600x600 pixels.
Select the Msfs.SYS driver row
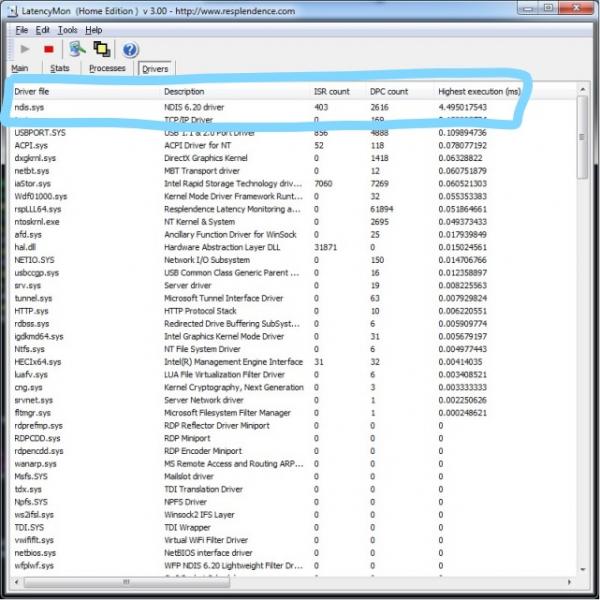click(293, 476)
